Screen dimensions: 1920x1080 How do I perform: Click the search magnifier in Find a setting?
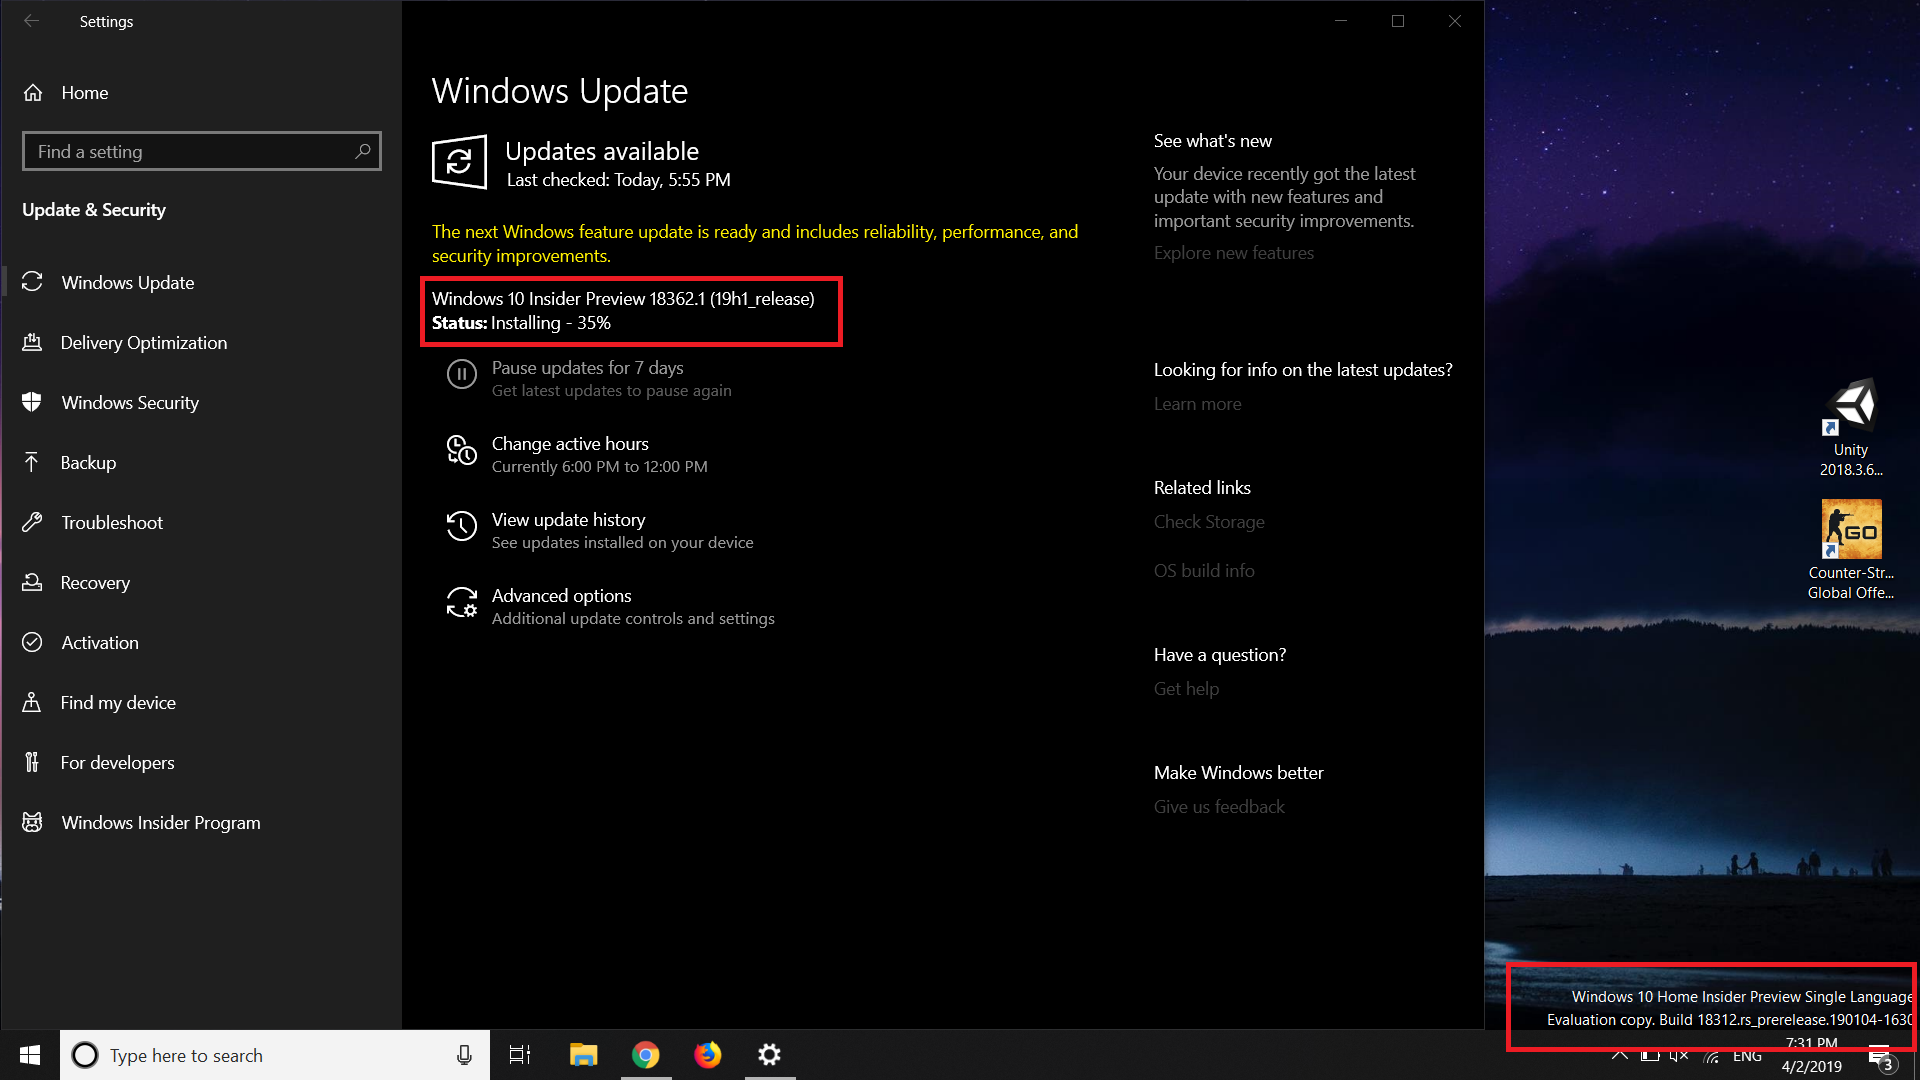[x=363, y=151]
